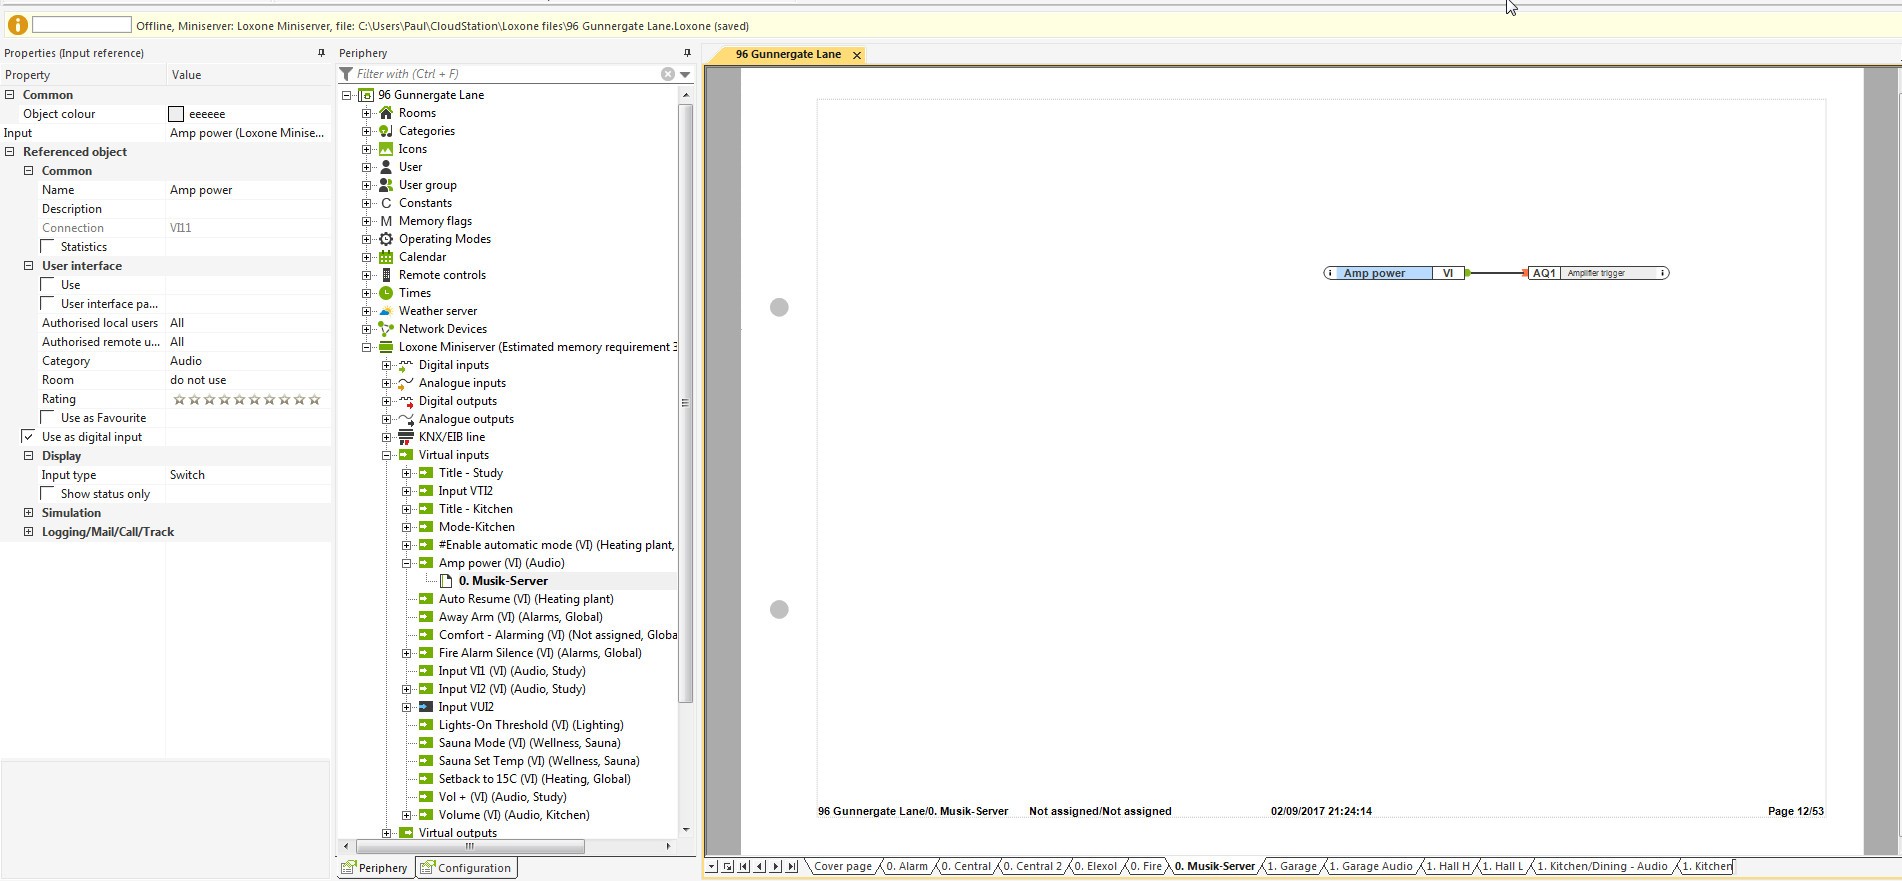The width and height of the screenshot is (1902, 881).
Task: Expand the Digital inputs tree node
Action: (387, 365)
